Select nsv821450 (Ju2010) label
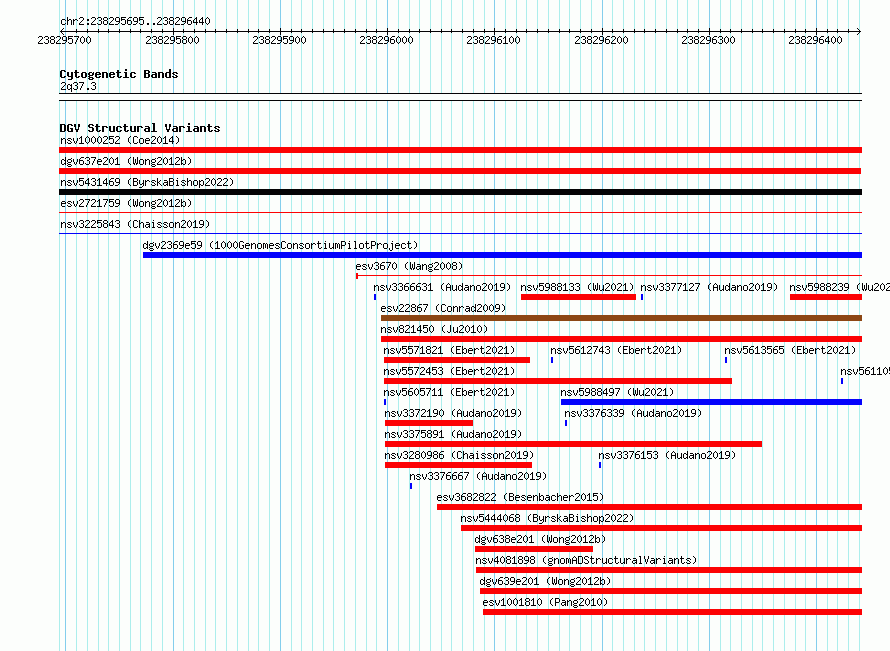 (x=434, y=329)
